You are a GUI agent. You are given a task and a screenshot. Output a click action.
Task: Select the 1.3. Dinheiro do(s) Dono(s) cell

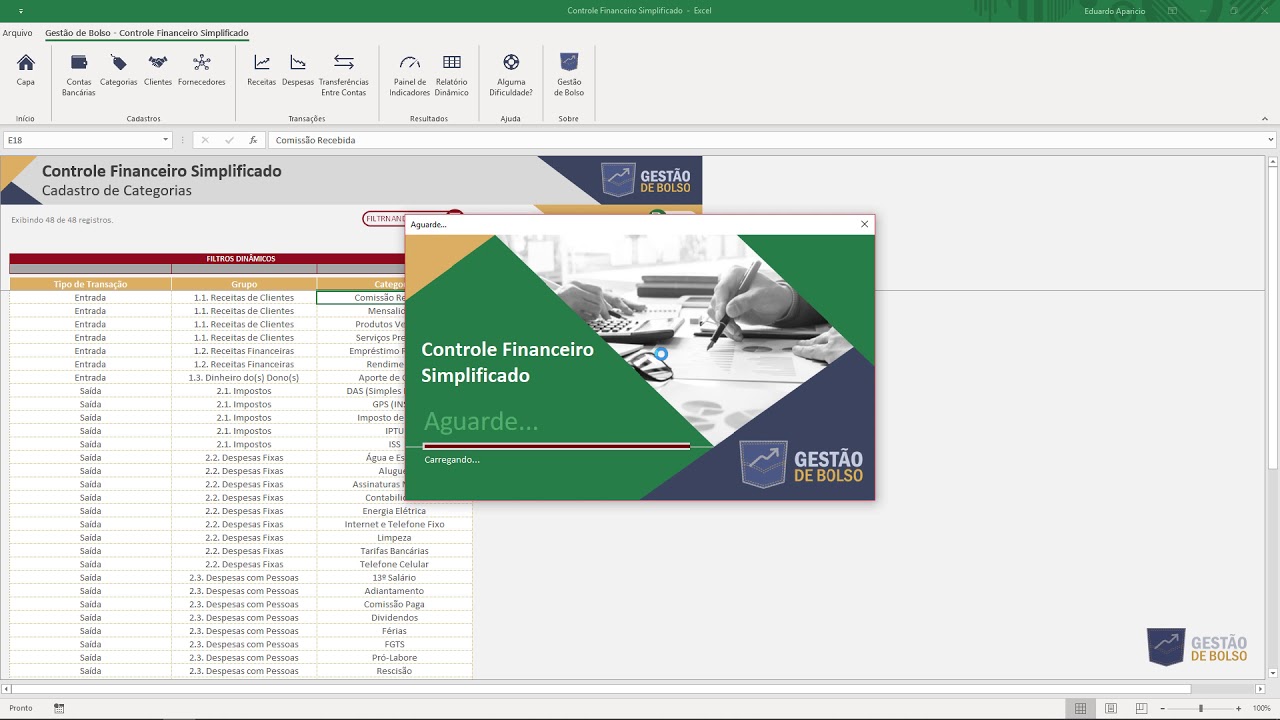(244, 377)
